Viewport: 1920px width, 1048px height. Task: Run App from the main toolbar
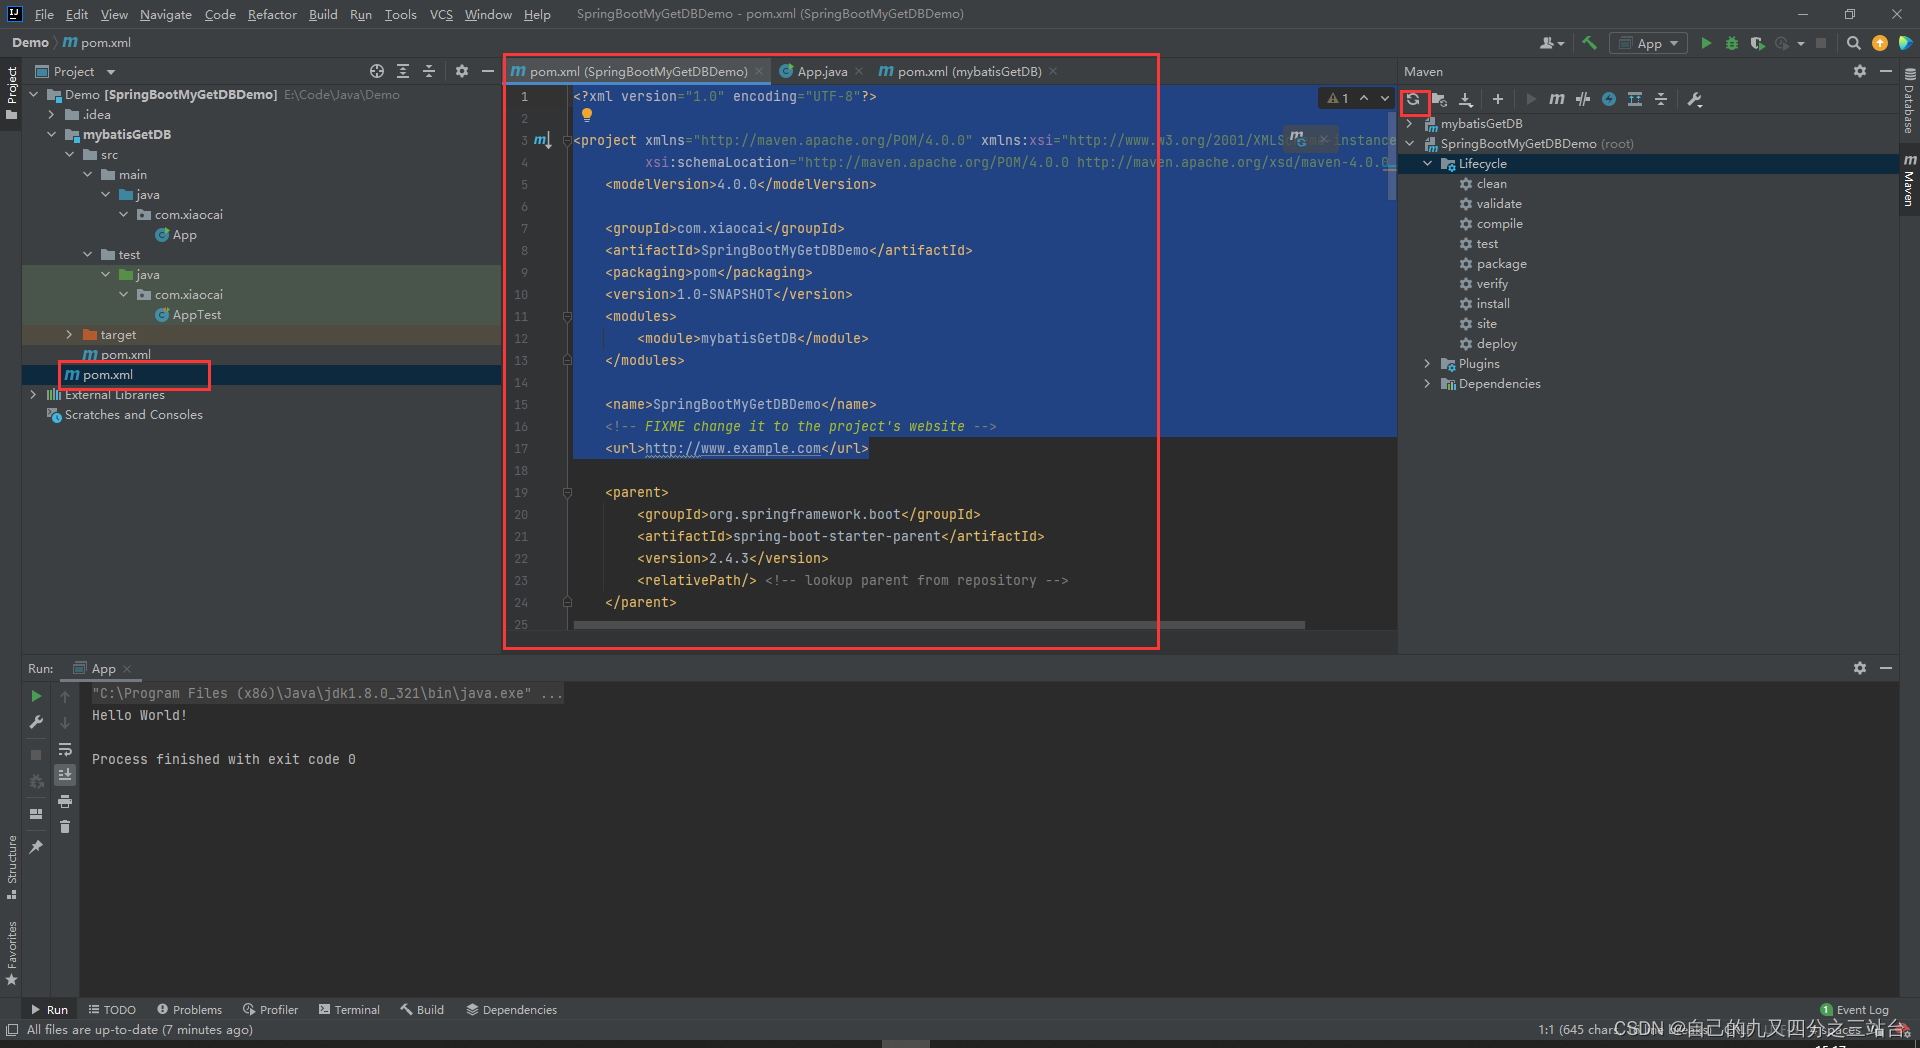pyautogui.click(x=1706, y=43)
